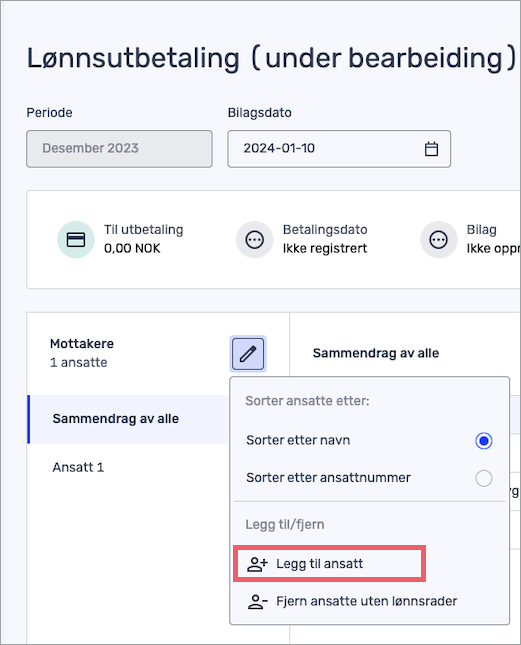
Task: Click the pending status icon beside Bilag
Action: [x=438, y=239]
